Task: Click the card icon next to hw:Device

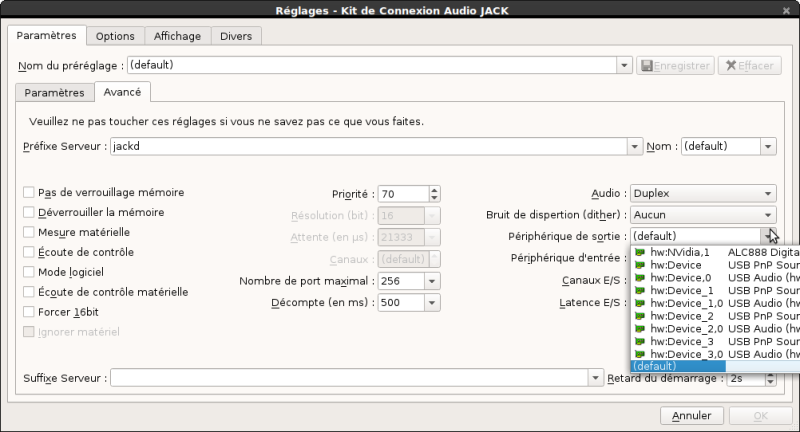Action: (x=639, y=265)
